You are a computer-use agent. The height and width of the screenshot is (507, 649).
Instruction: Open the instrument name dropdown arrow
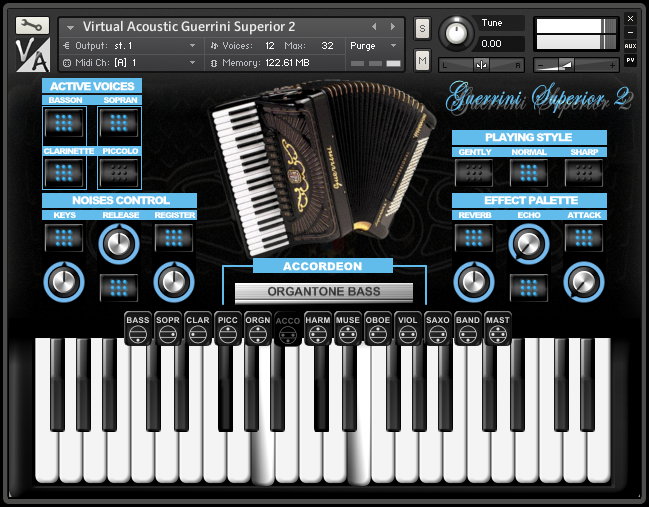click(70, 28)
